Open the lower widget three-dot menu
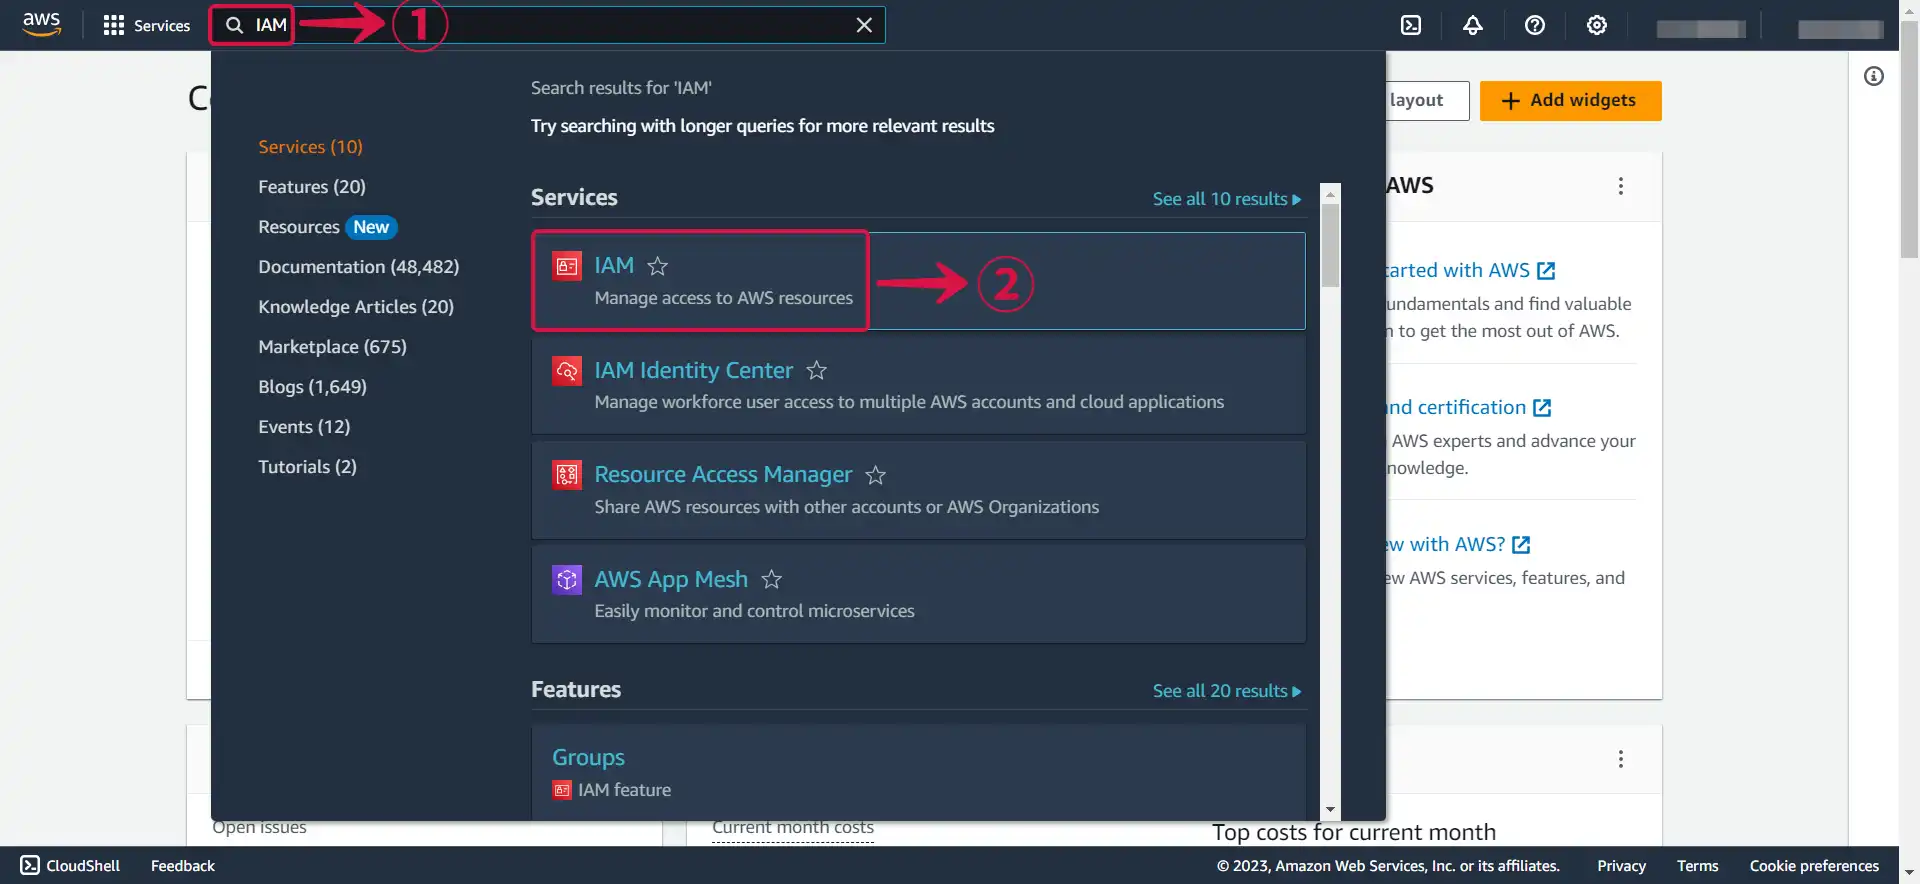Screen dimensions: 1920x884 tap(1621, 759)
